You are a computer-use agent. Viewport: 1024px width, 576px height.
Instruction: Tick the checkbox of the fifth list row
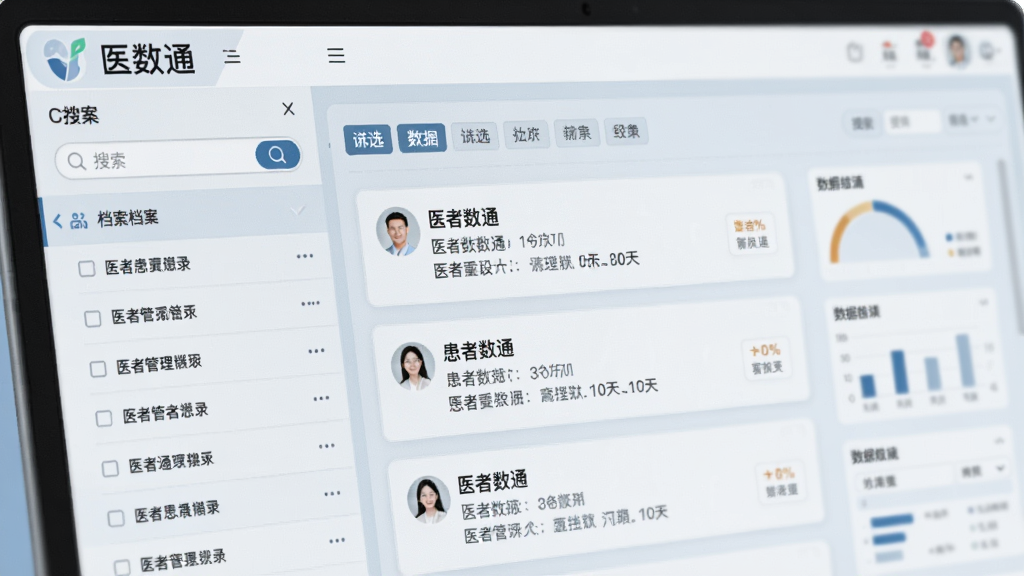(110, 468)
